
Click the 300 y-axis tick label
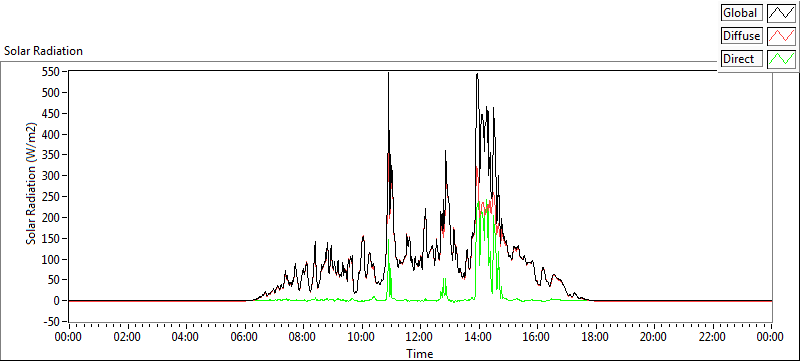point(55,176)
